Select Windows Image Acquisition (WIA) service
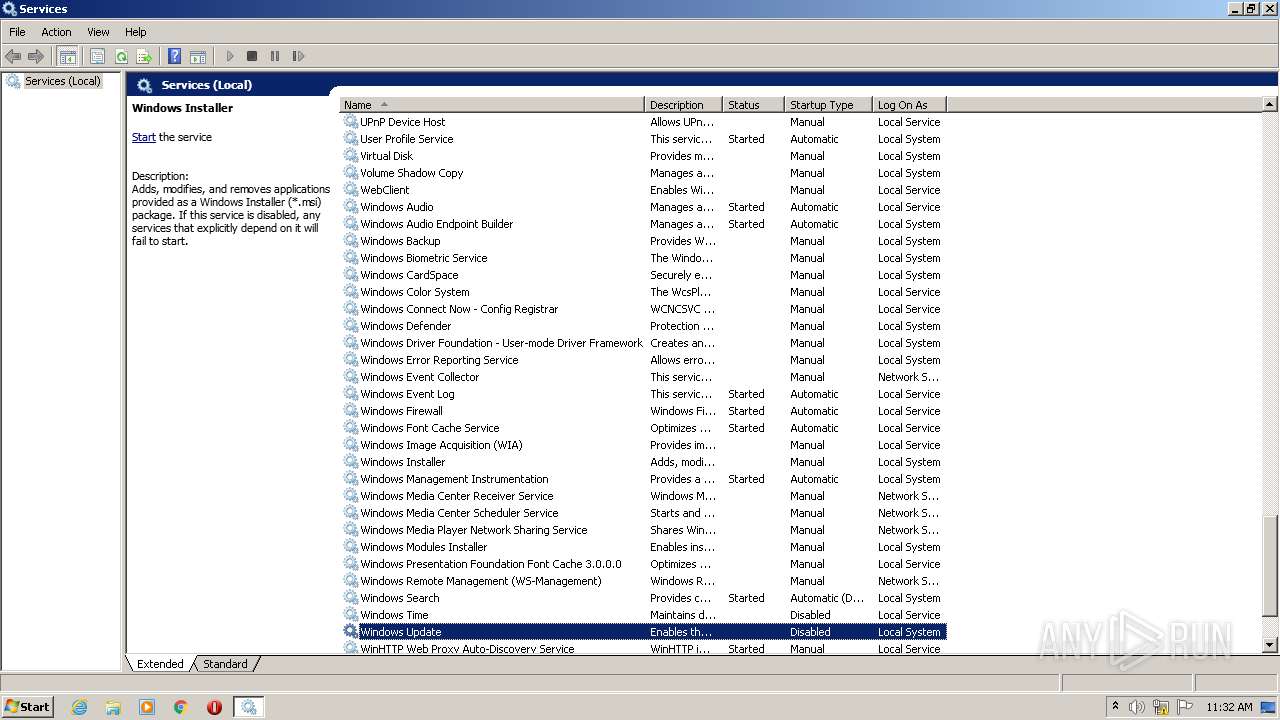1280x720 pixels. click(643, 445)
